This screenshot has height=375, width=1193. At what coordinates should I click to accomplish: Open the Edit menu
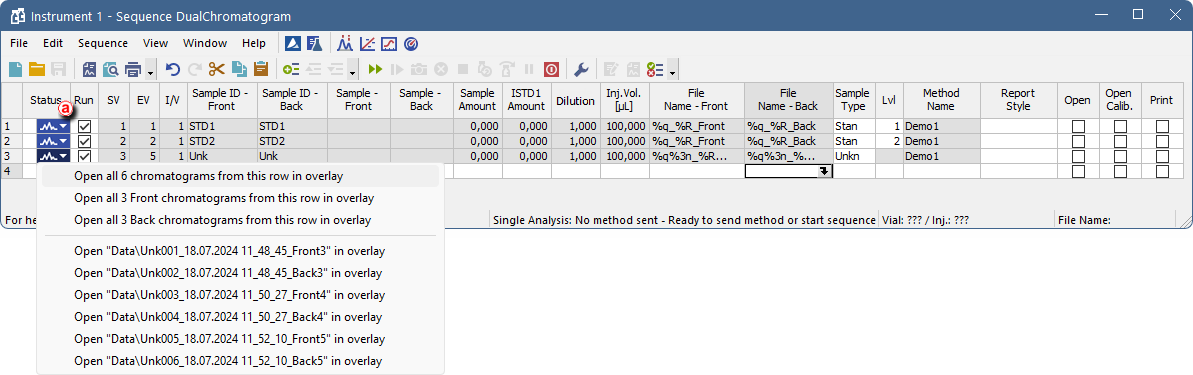52,43
